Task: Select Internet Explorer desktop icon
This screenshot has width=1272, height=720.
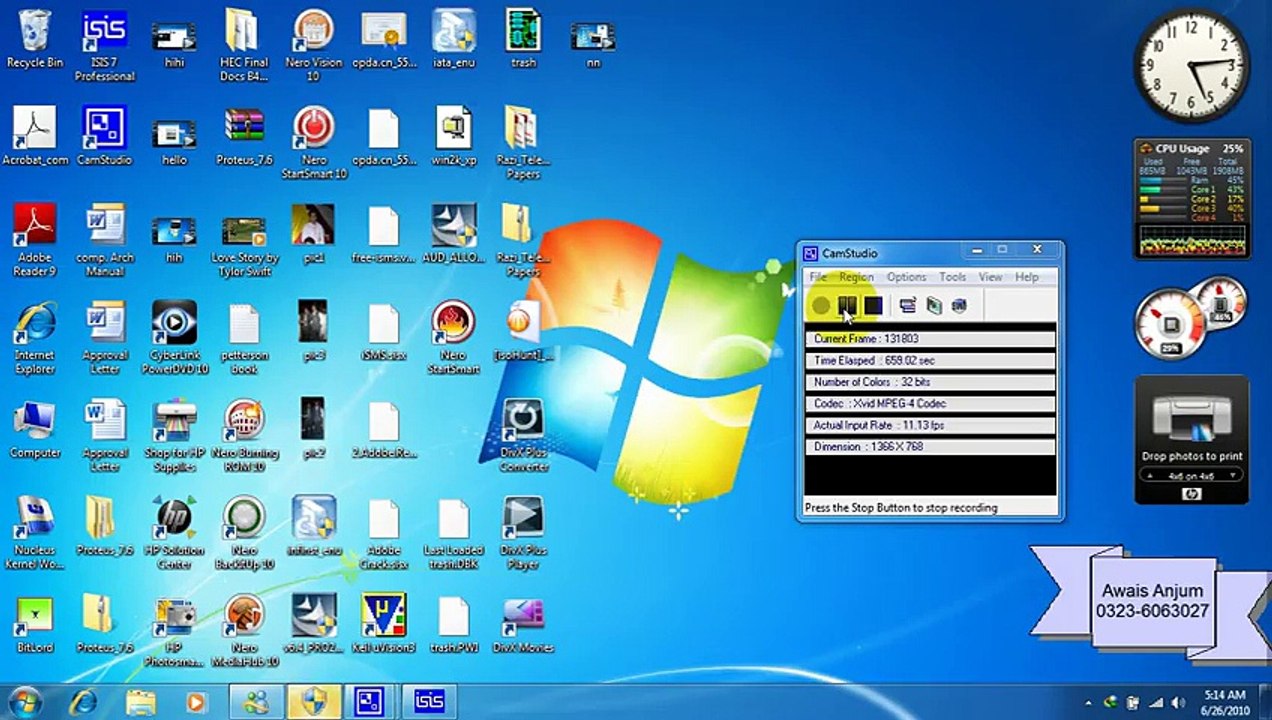Action: (x=35, y=338)
